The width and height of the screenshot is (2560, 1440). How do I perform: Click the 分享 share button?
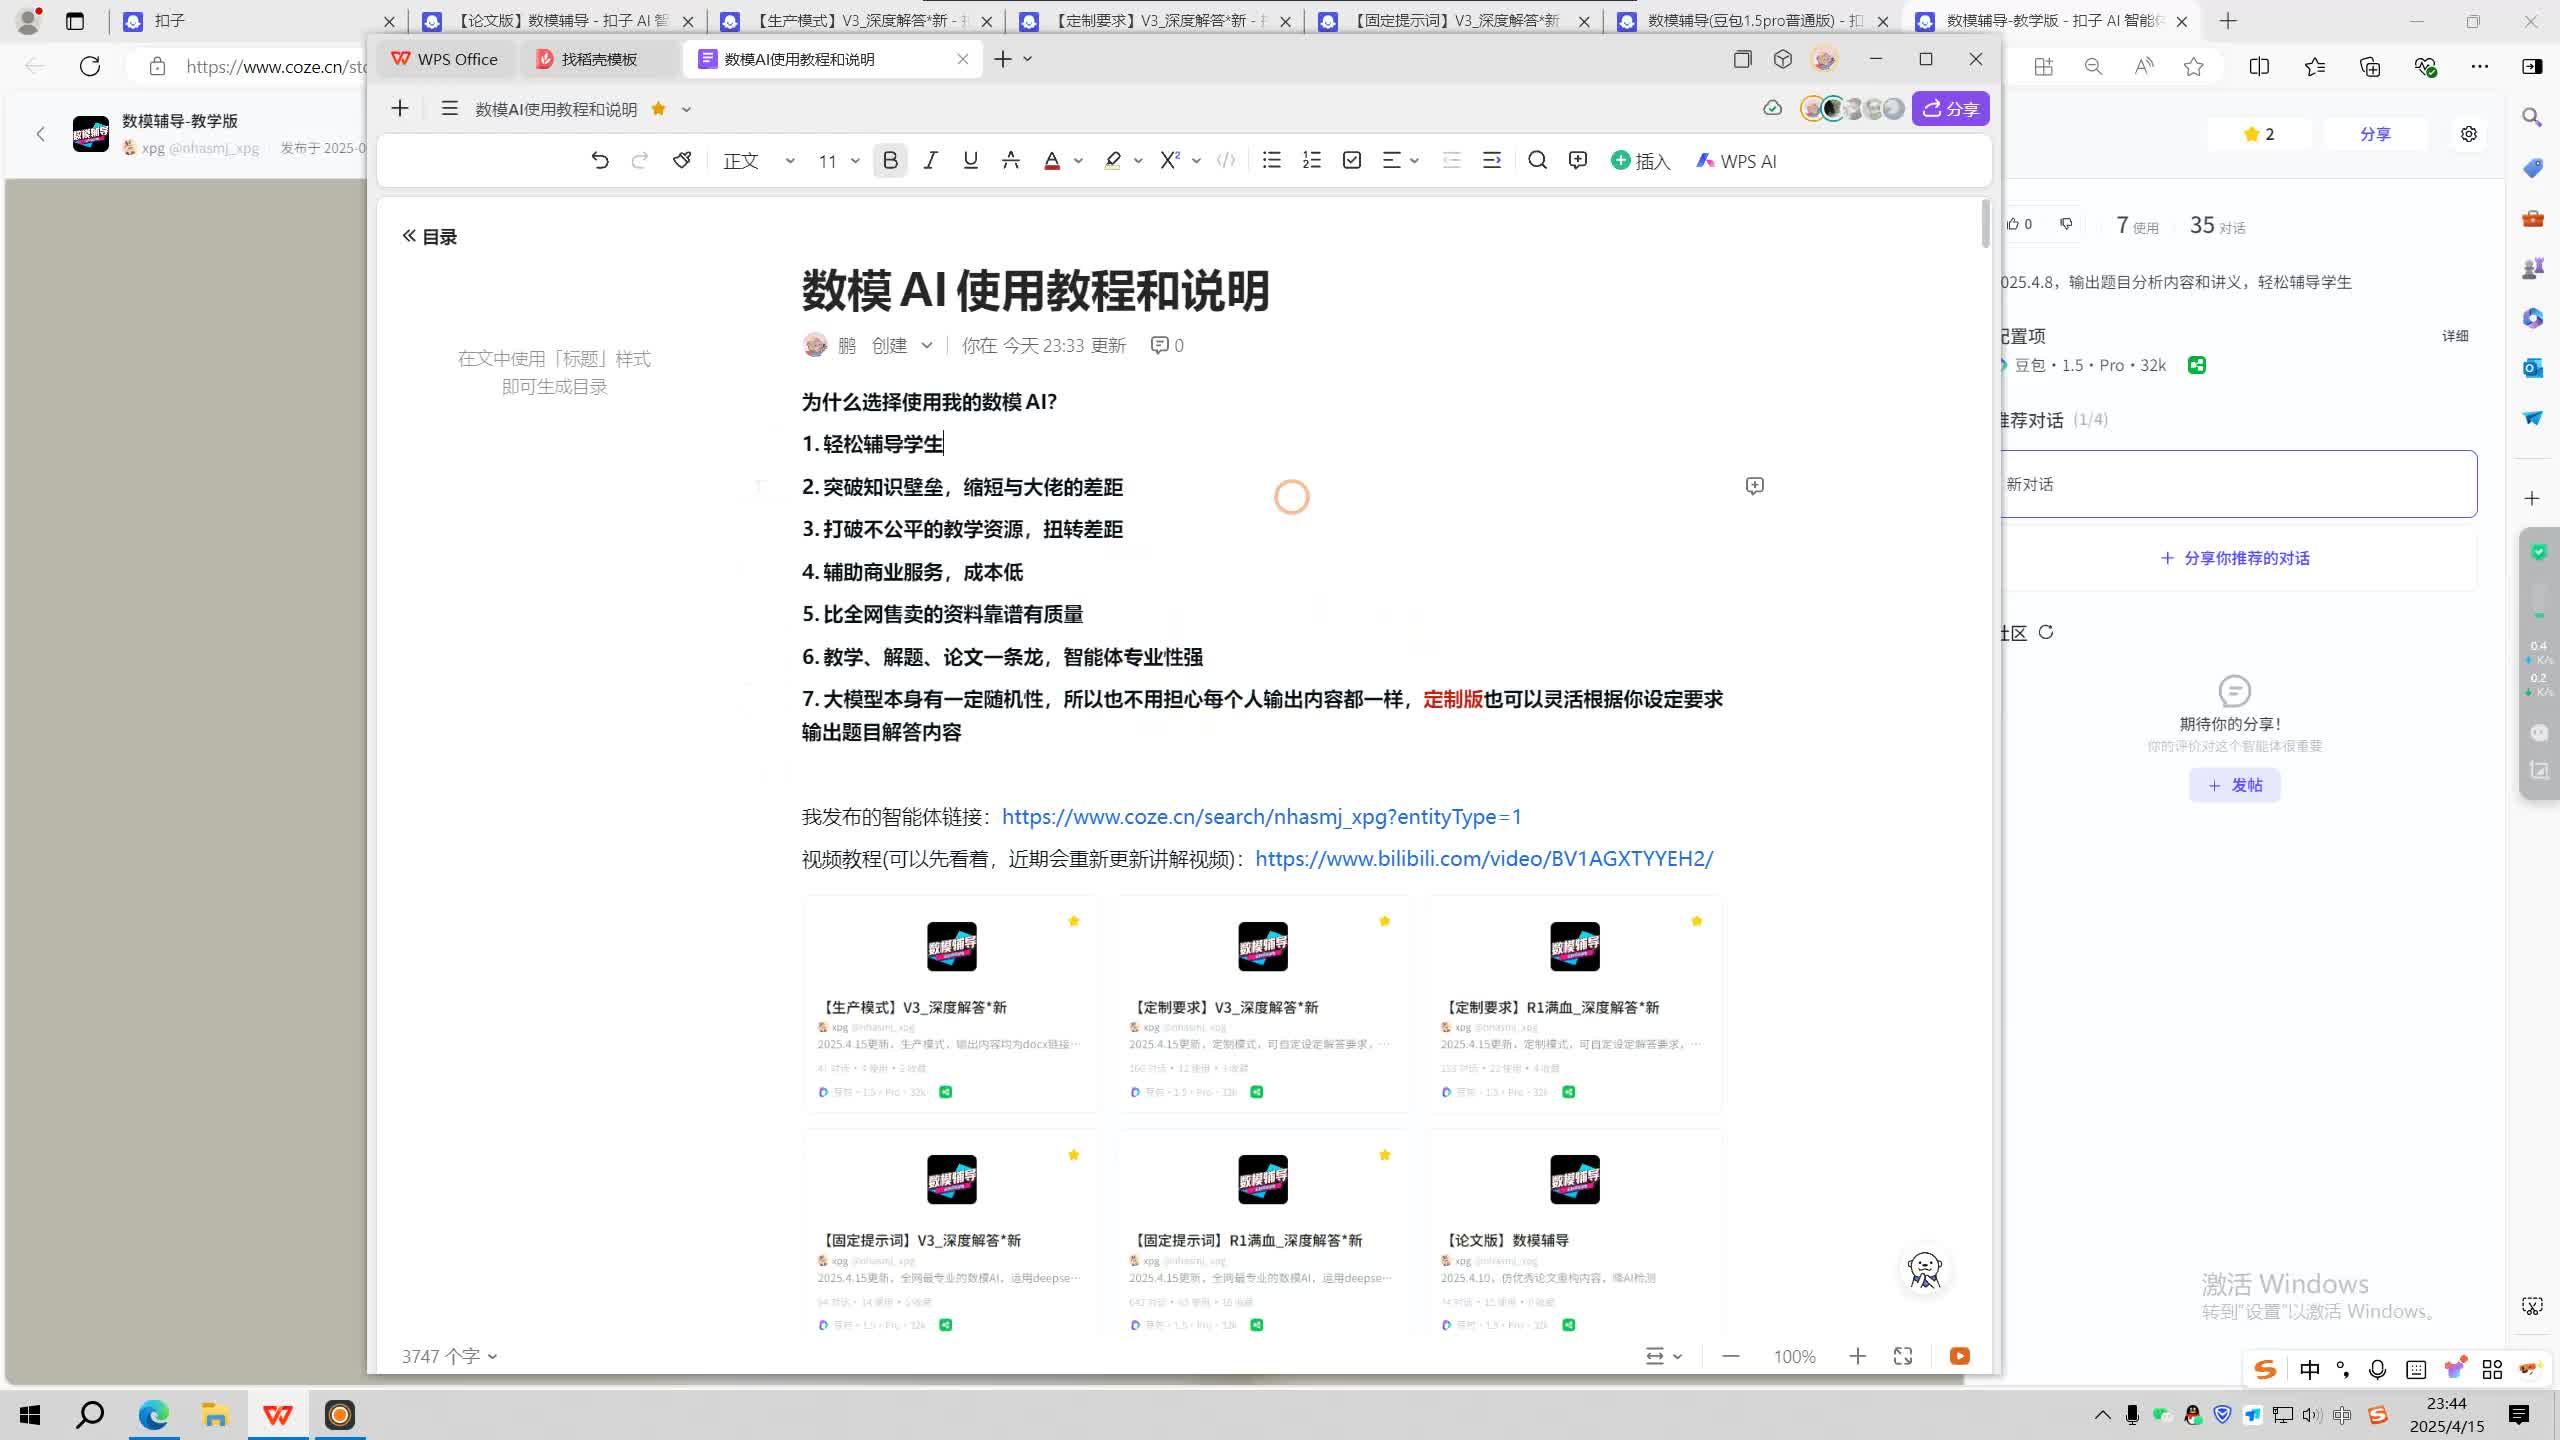(x=1951, y=108)
